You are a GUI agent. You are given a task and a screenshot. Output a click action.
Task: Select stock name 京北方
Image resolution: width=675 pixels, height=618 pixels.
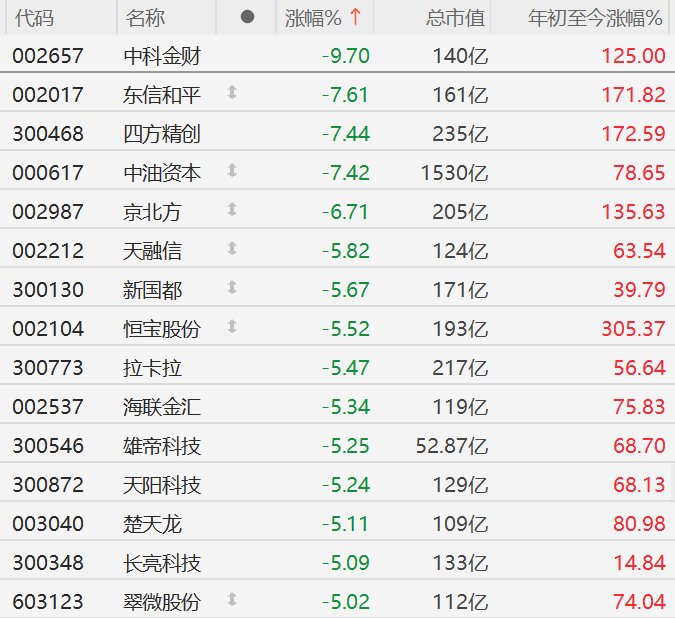(x=152, y=212)
